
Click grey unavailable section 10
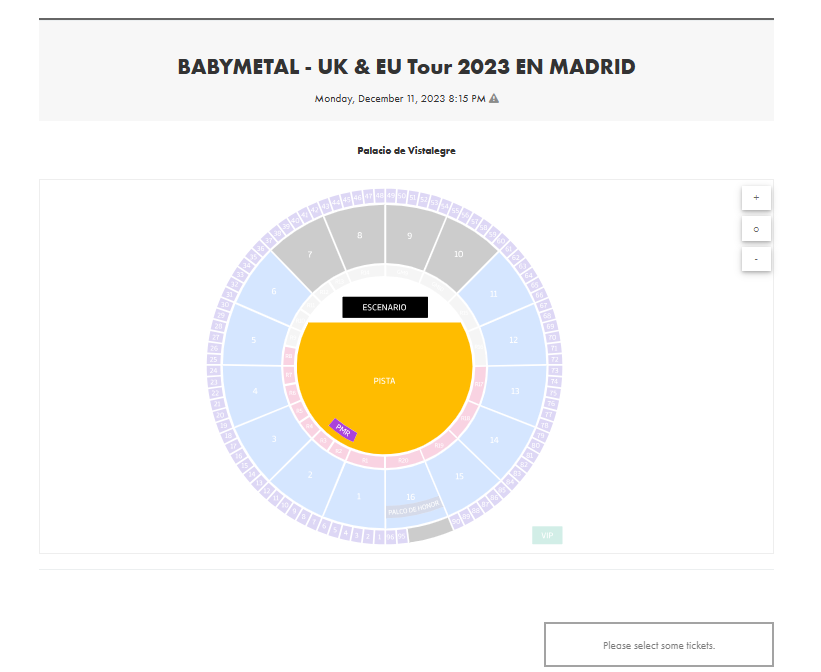tap(461, 254)
